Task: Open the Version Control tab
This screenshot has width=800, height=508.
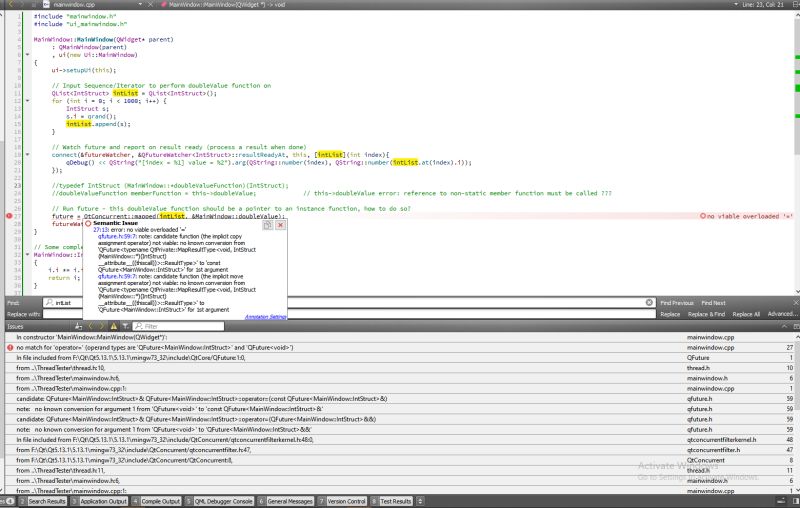Action: pos(342,501)
